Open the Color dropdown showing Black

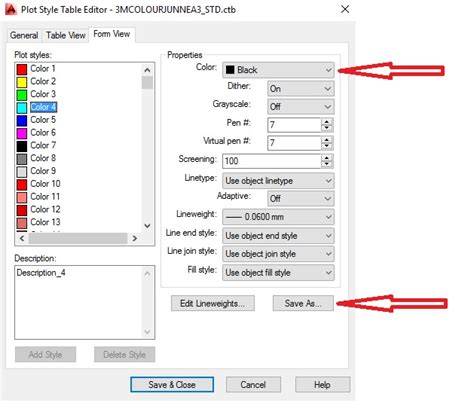click(278, 70)
